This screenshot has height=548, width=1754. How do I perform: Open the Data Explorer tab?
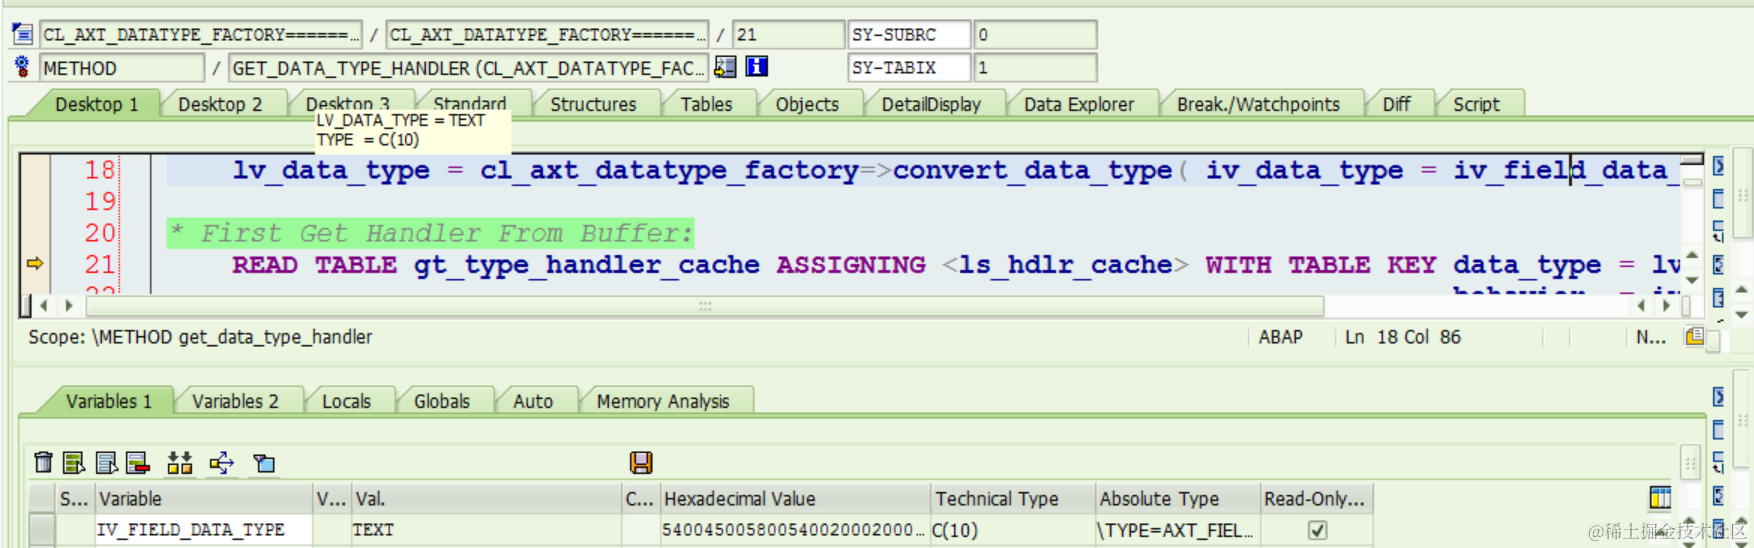[1079, 104]
